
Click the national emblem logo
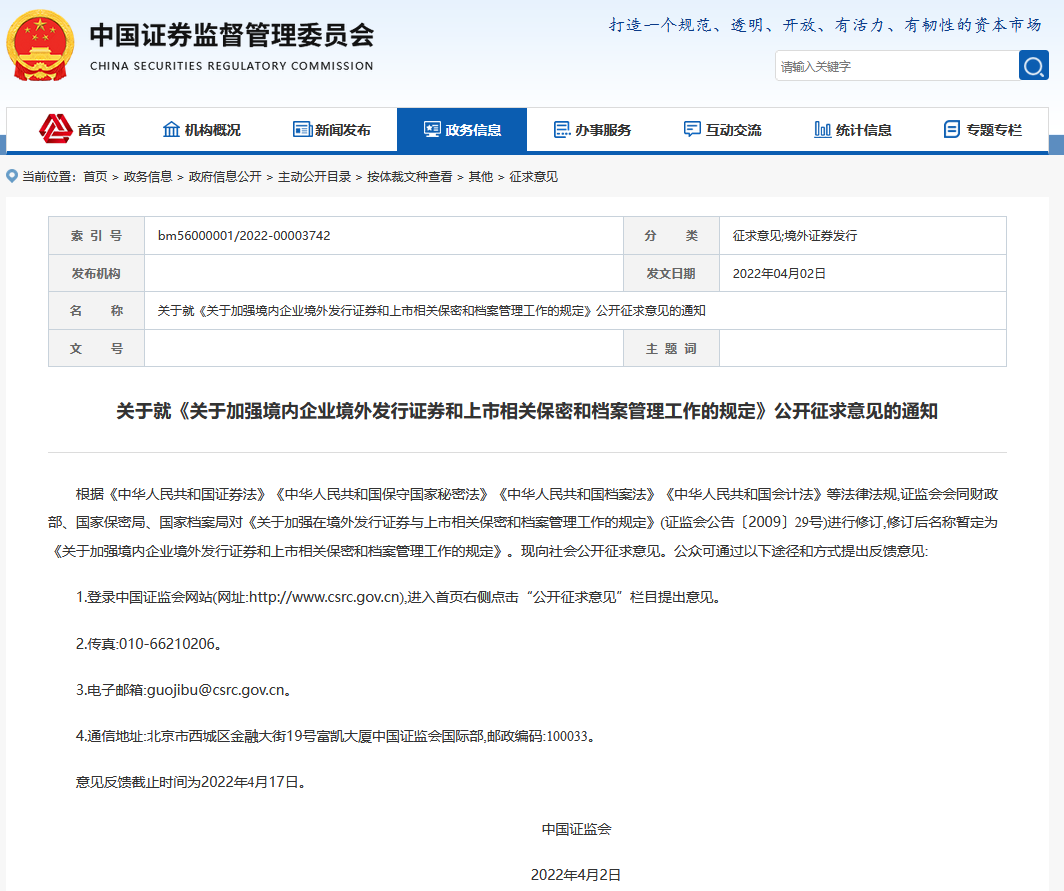click(x=40, y=45)
